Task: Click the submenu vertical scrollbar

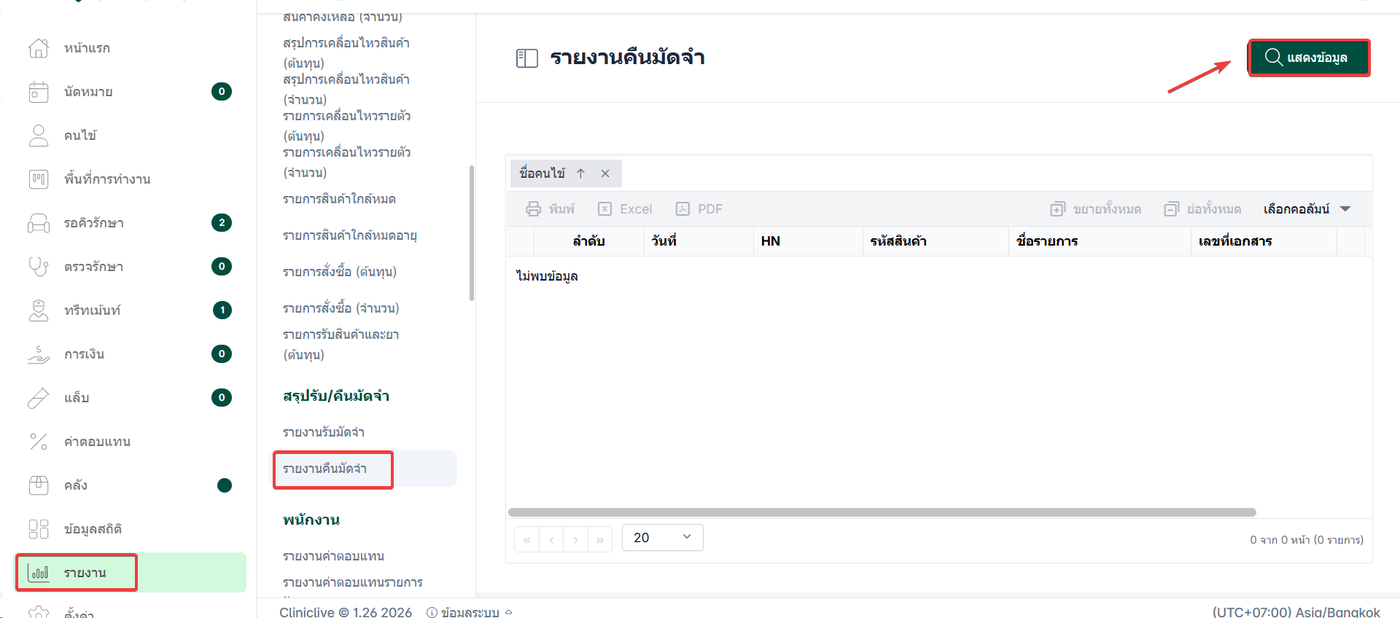Action: pyautogui.click(x=472, y=233)
